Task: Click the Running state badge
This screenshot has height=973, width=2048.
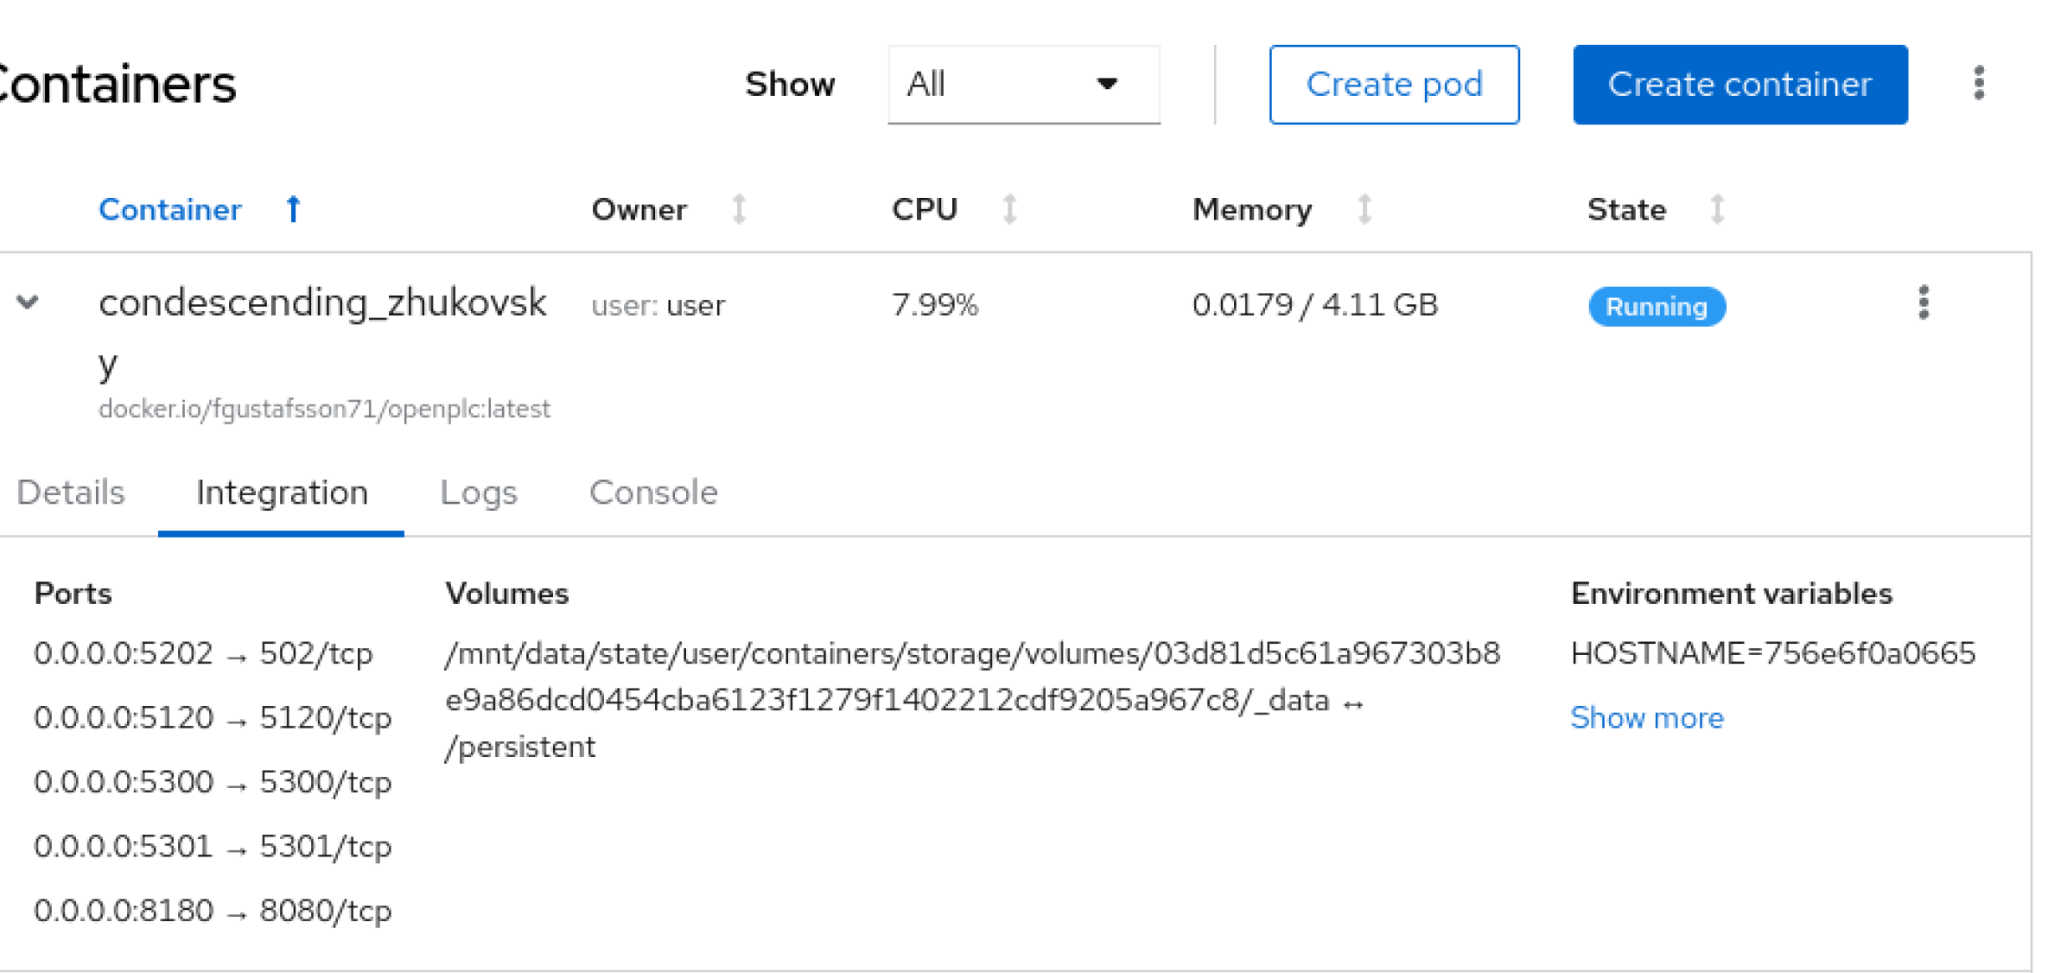Action: [1656, 306]
